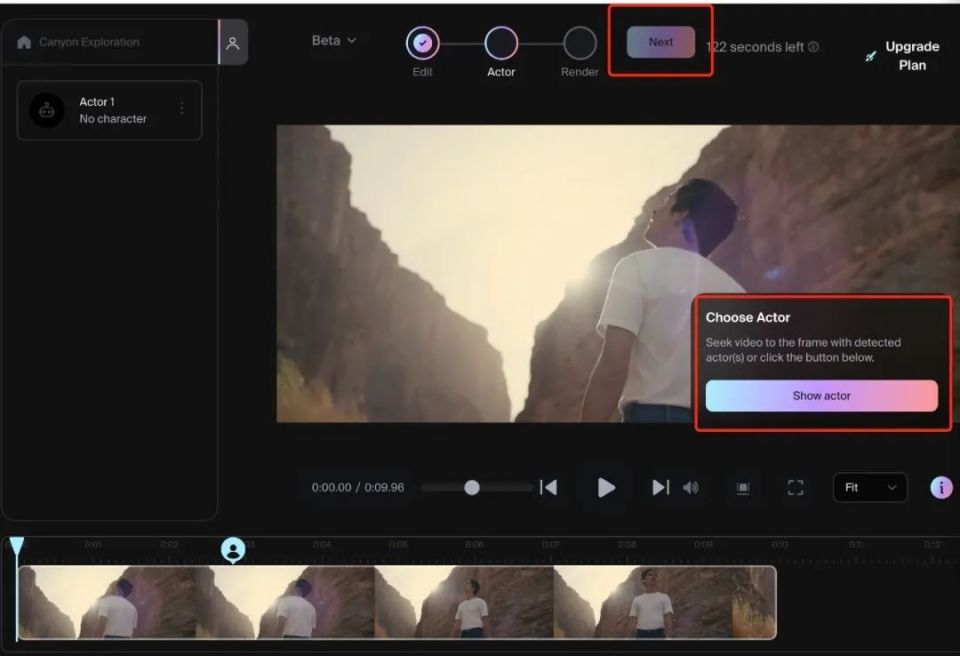
Task: Go to the Edit step
Action: 422,43
